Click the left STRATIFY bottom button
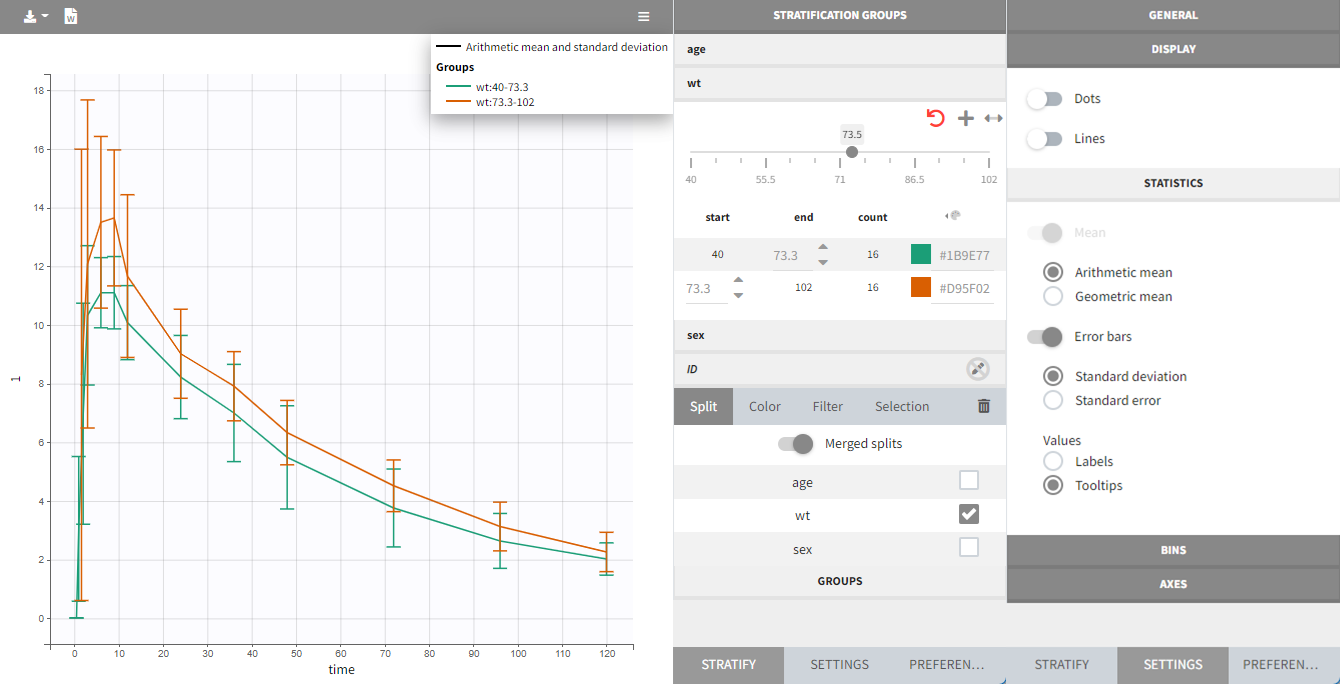 click(x=728, y=664)
